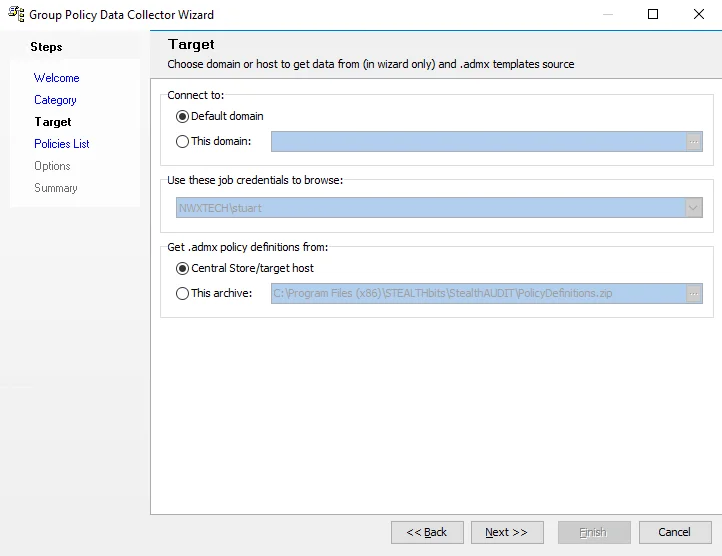Click the Options step
This screenshot has height=556, width=722.
tap(52, 166)
